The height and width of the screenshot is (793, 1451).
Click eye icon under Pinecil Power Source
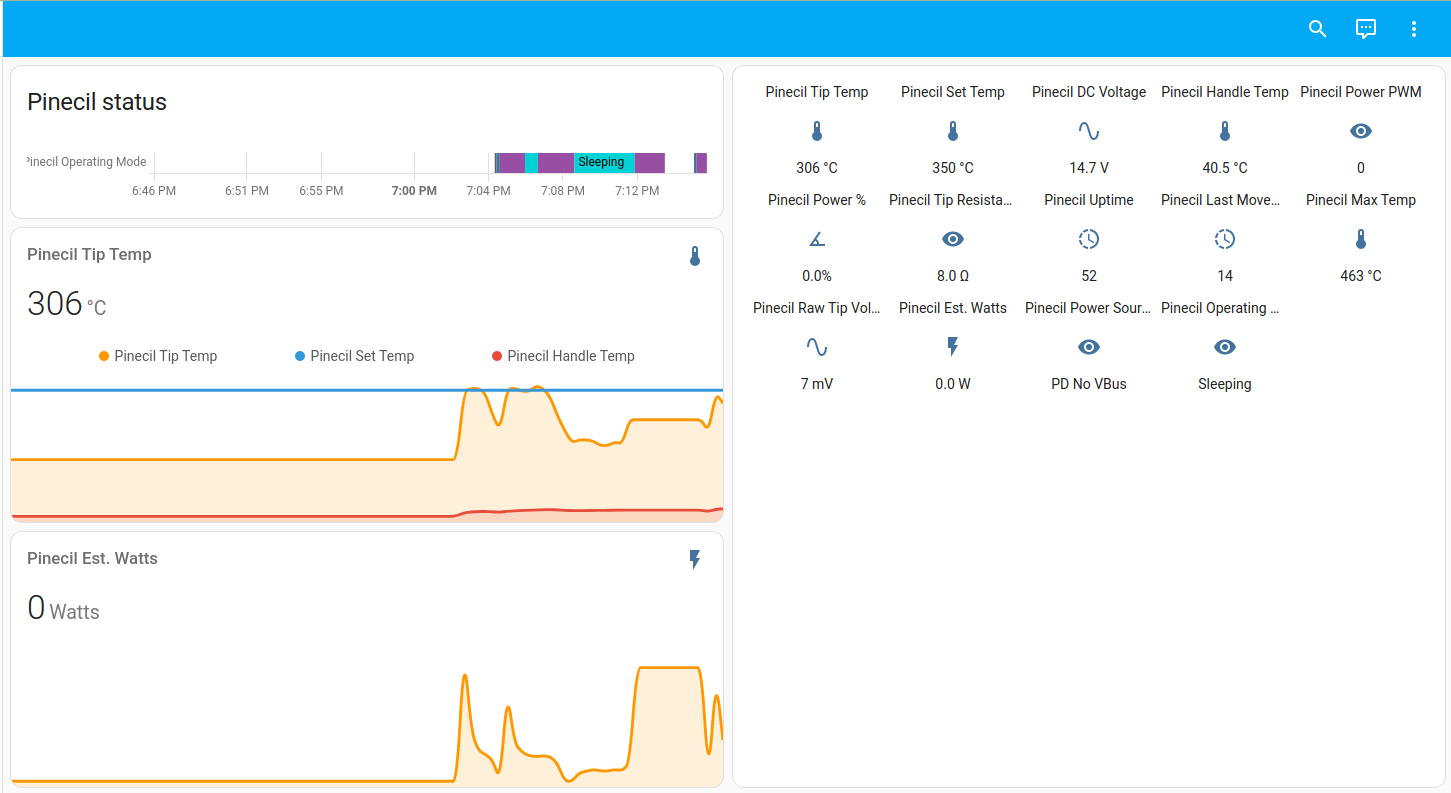(x=1088, y=347)
